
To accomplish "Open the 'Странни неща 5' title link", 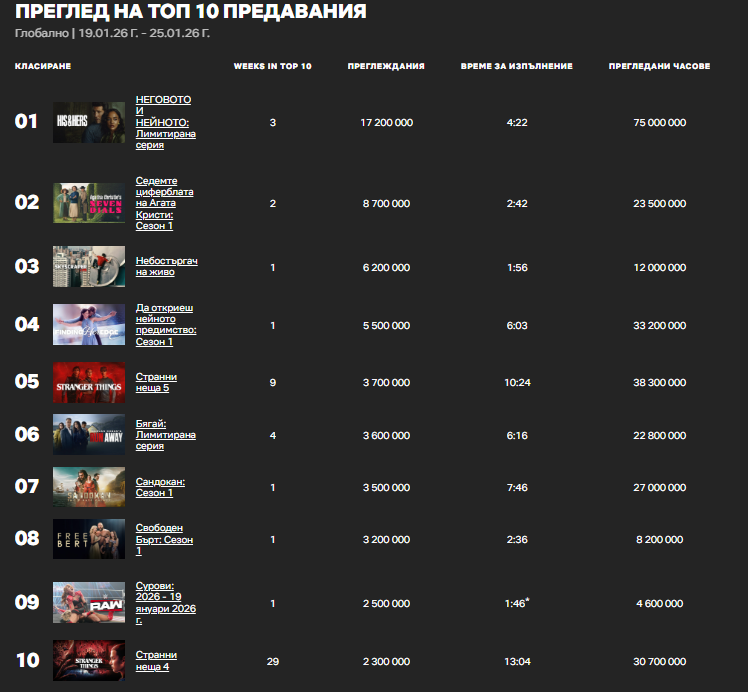I will (x=156, y=382).
